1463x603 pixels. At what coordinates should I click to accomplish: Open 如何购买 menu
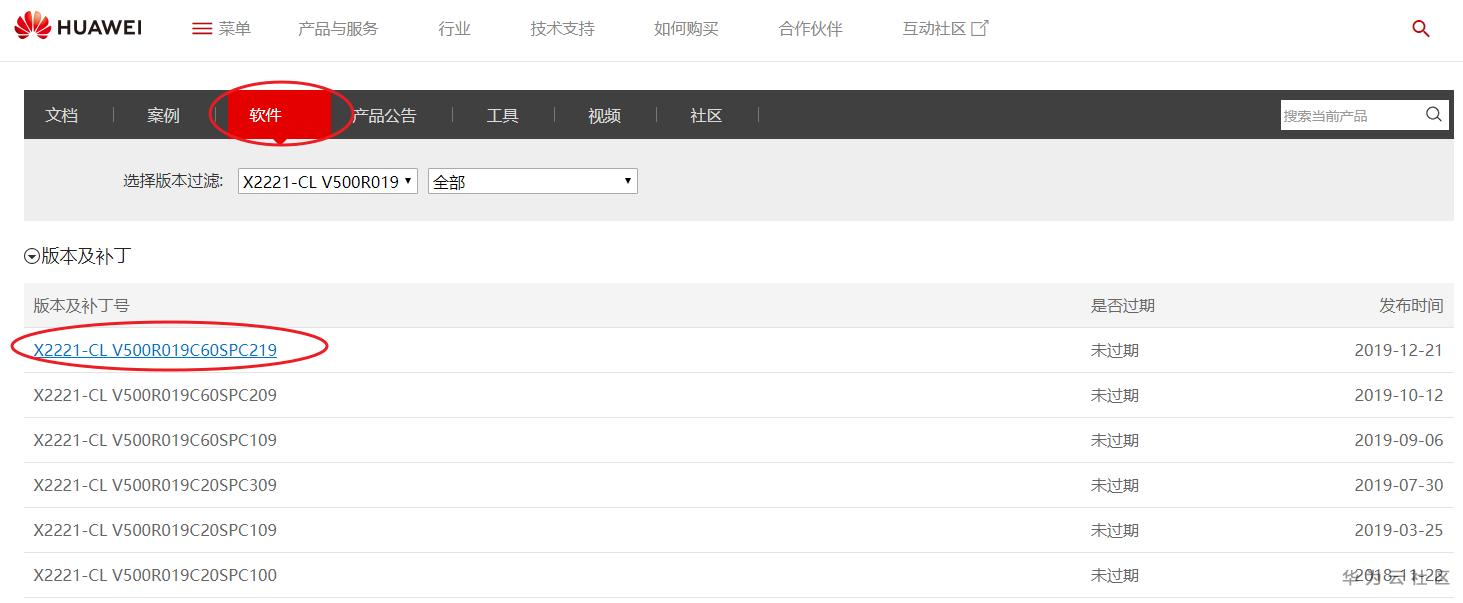pyautogui.click(x=686, y=29)
